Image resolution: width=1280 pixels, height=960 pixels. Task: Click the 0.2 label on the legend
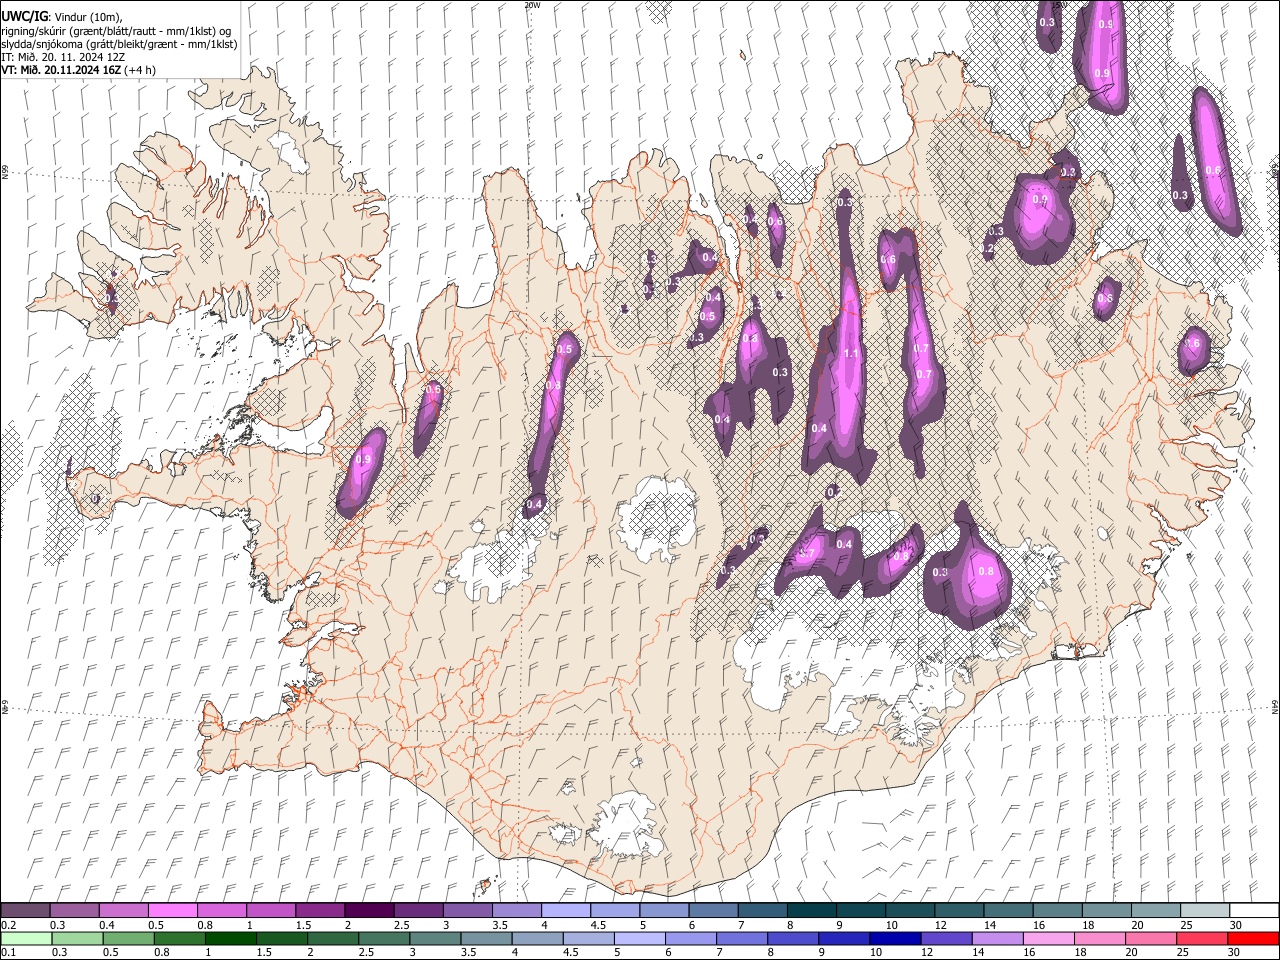point(9,925)
